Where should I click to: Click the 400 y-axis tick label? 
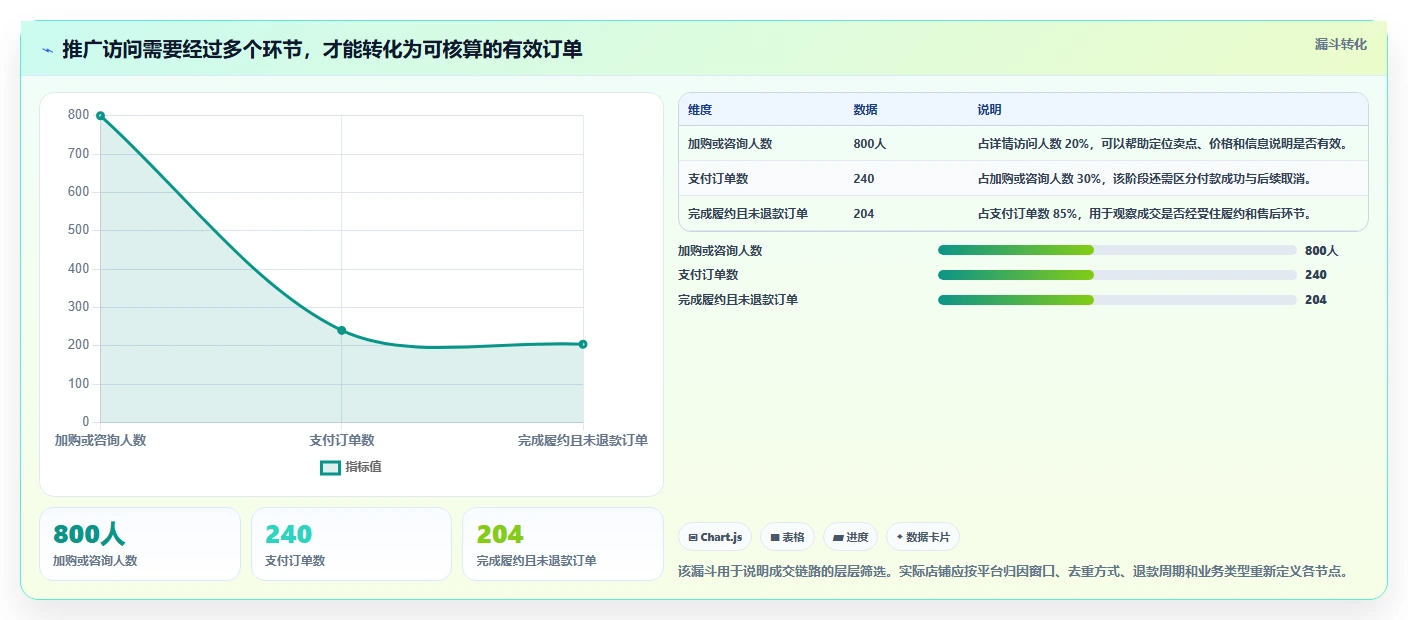point(79,269)
